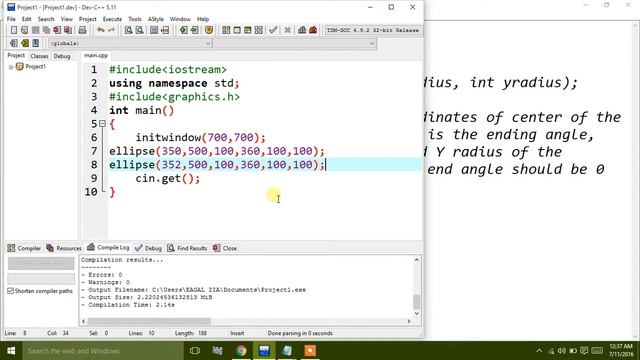Click the Debug checkmark toolbar icon

pos(273,30)
